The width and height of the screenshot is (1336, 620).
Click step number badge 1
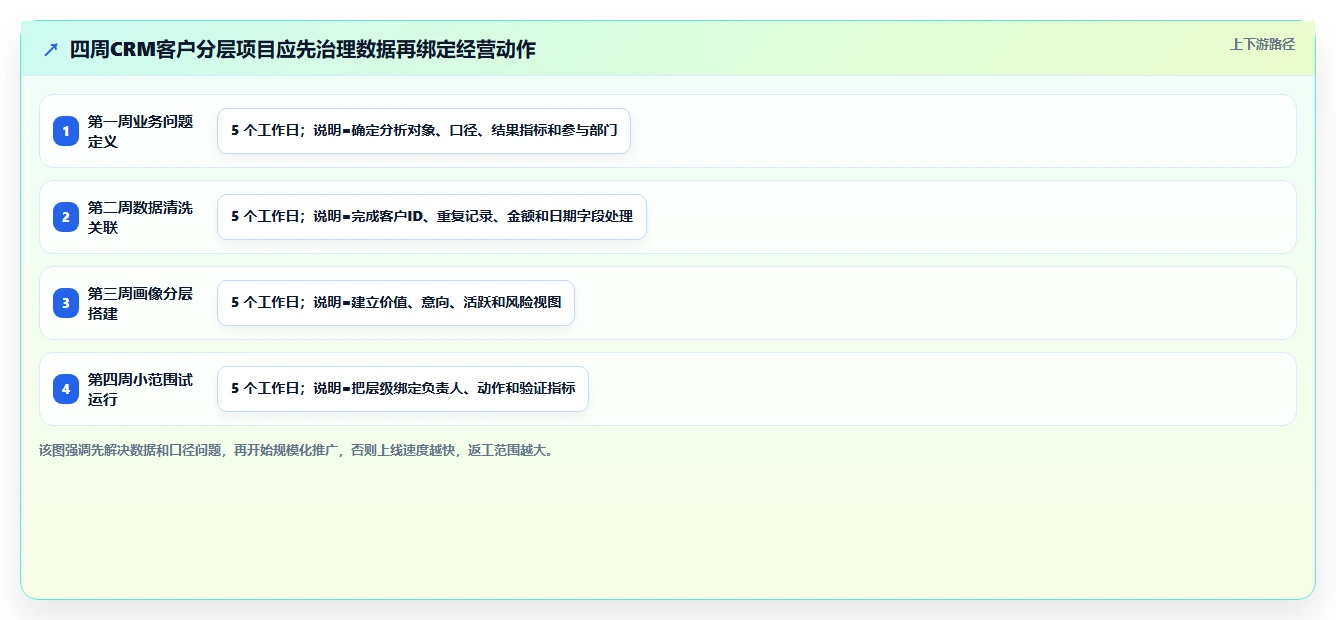(66, 131)
